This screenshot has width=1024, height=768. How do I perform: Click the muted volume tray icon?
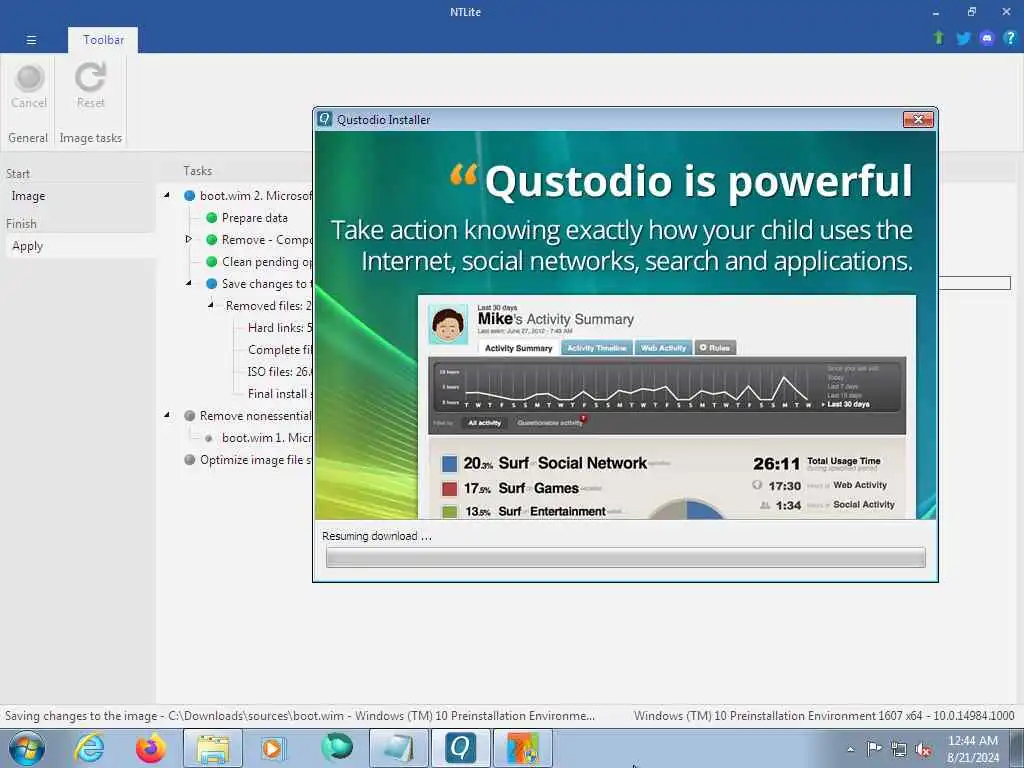point(923,749)
